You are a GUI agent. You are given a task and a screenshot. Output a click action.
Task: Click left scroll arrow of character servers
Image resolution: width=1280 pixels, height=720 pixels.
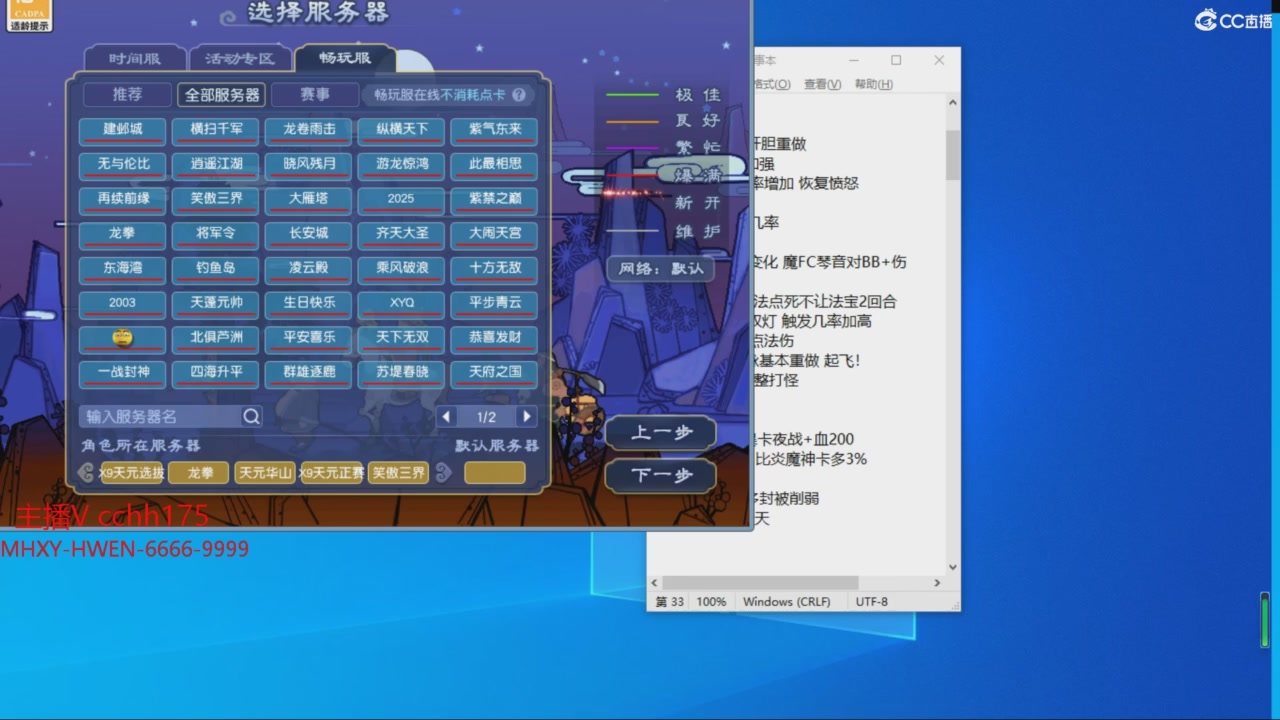[x=86, y=472]
